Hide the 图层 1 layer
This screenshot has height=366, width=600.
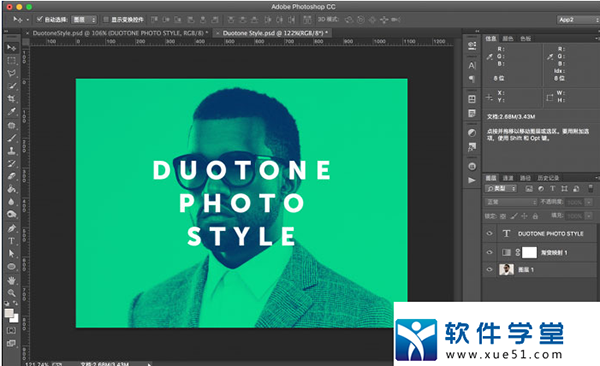click(489, 270)
